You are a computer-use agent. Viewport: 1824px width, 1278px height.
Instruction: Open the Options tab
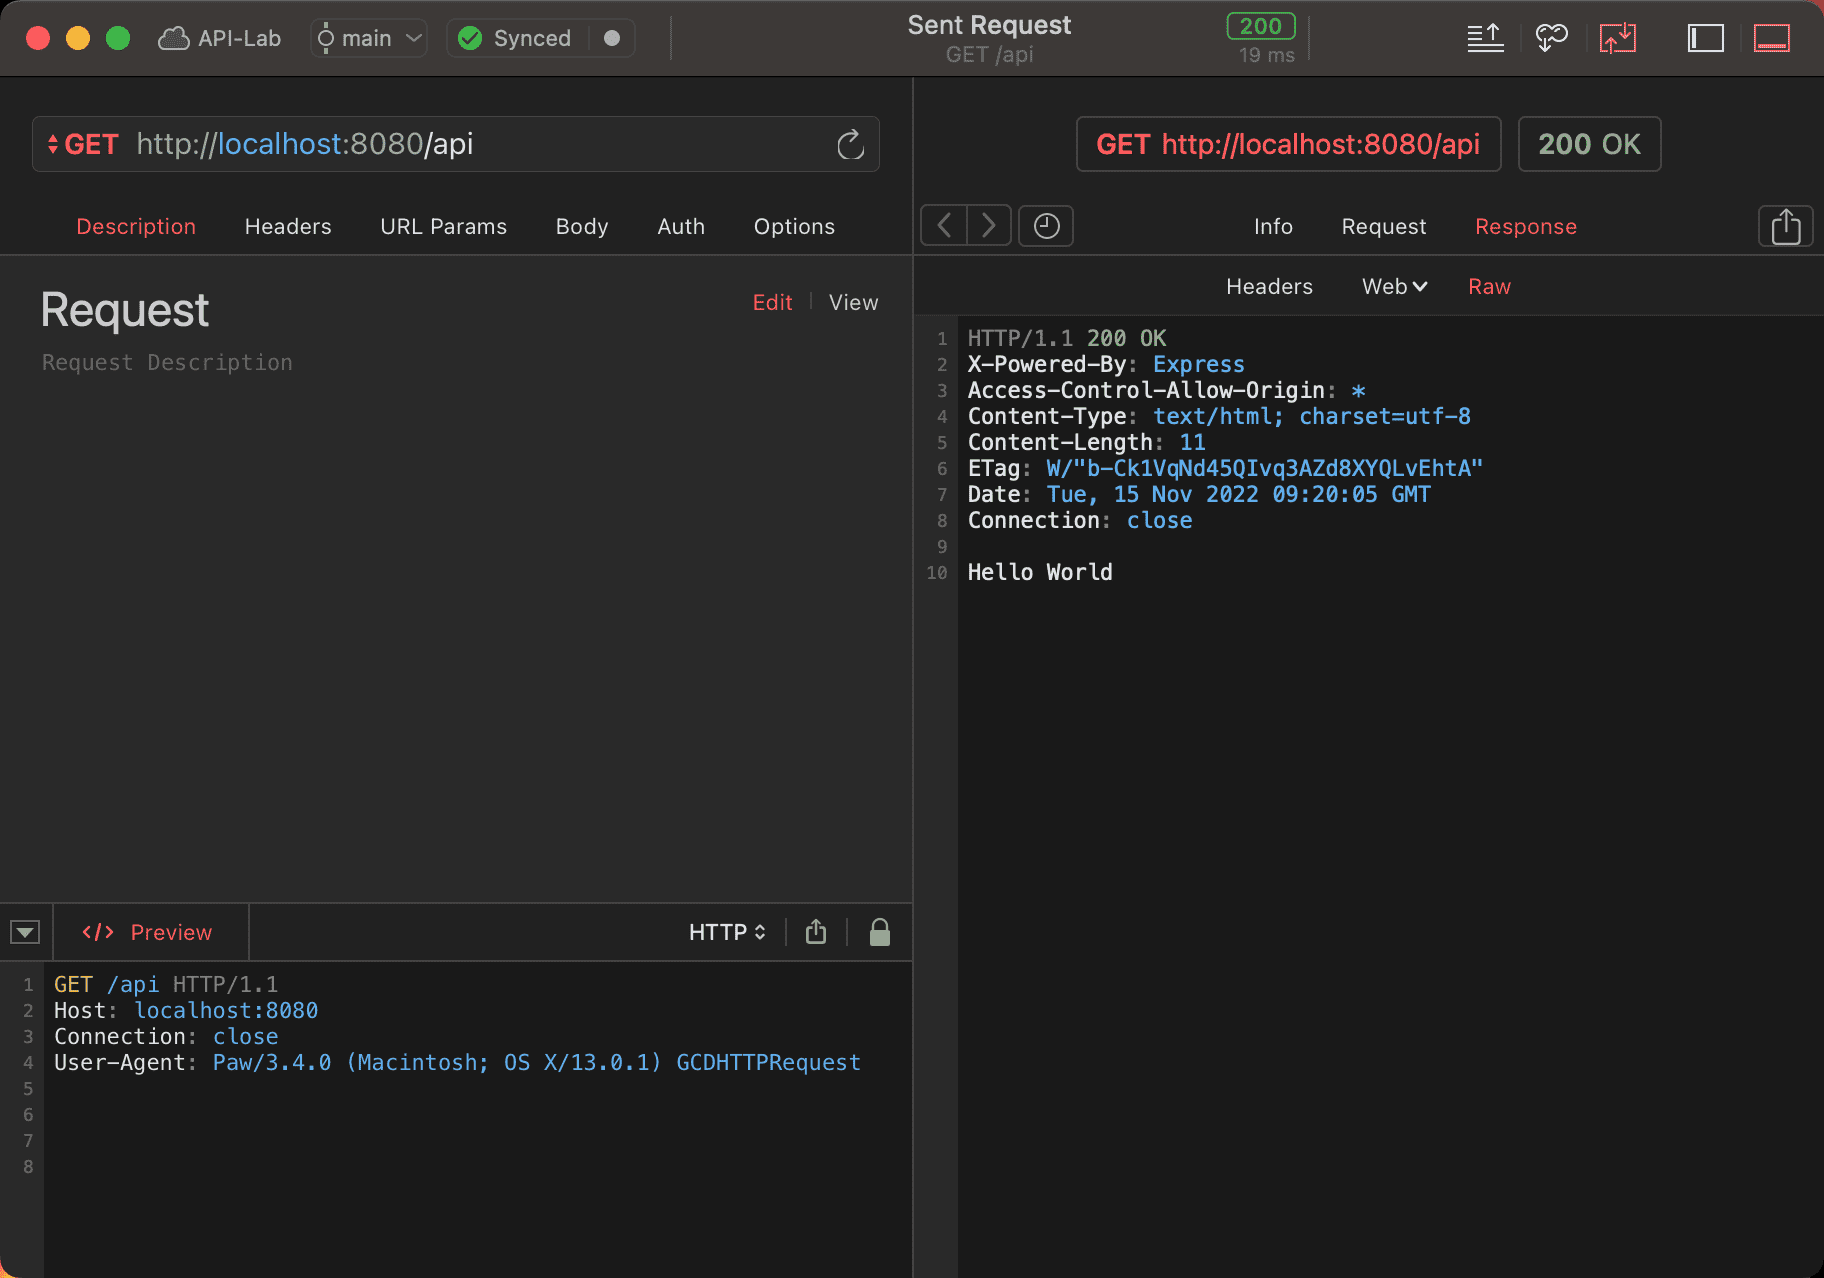(x=794, y=226)
